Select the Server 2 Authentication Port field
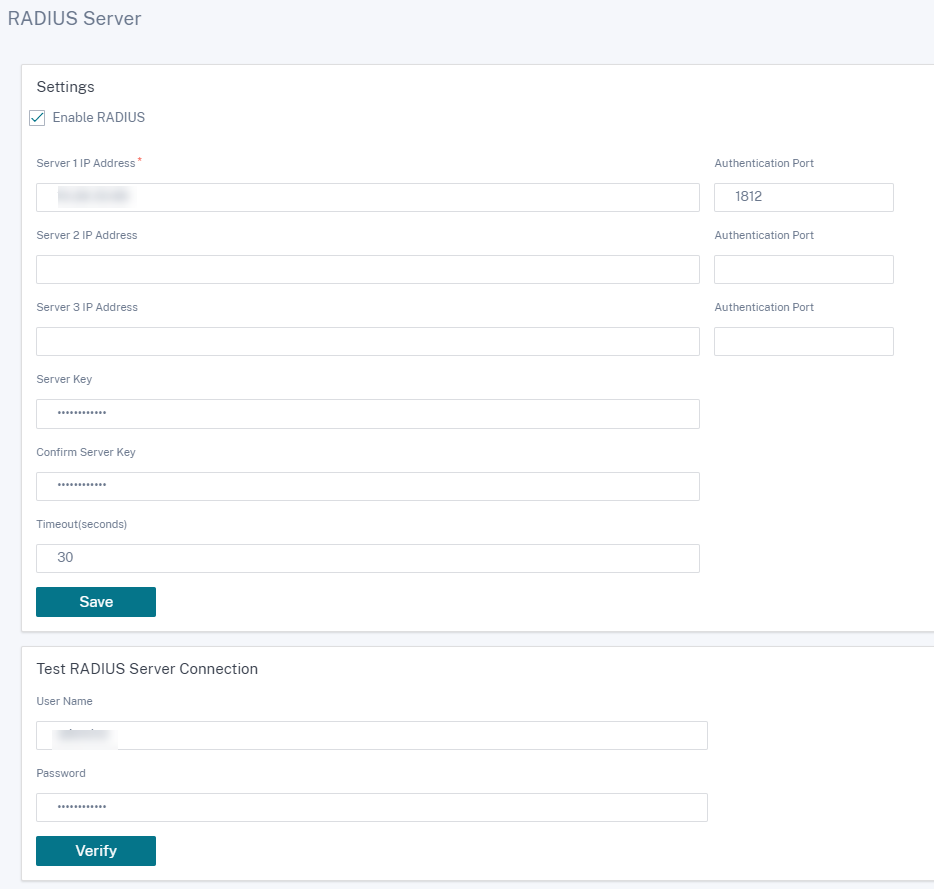 (x=804, y=269)
